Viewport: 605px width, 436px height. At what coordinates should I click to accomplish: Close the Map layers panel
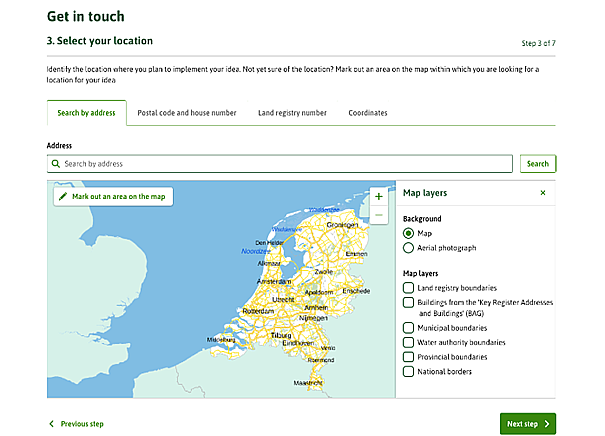point(543,193)
